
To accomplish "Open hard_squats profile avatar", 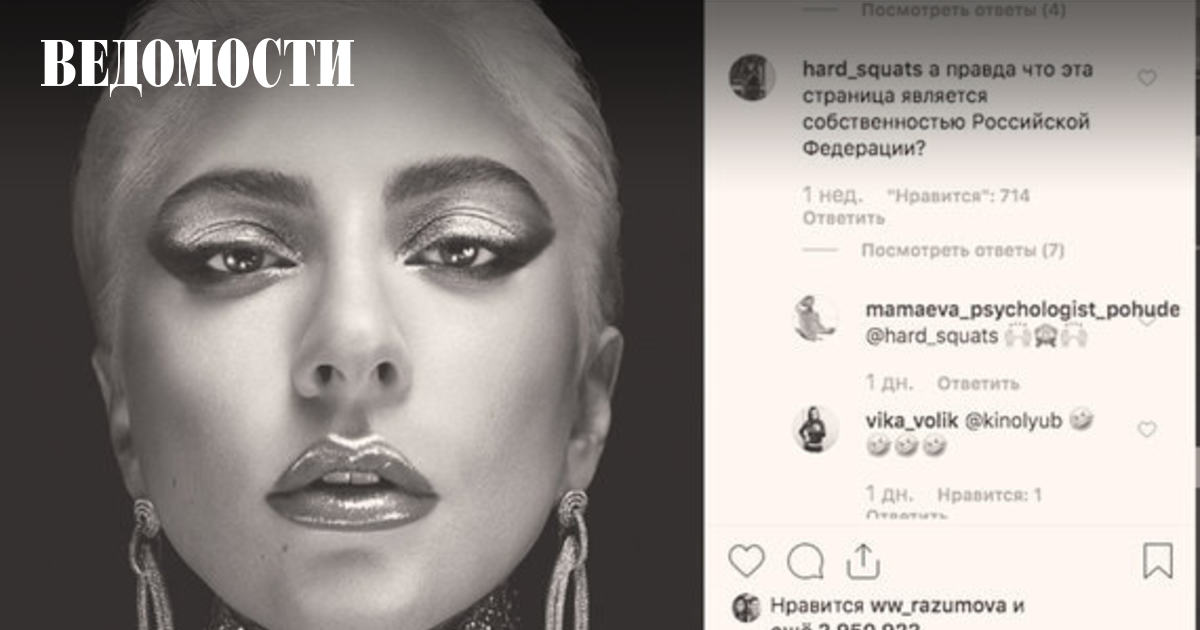I will tap(754, 78).
